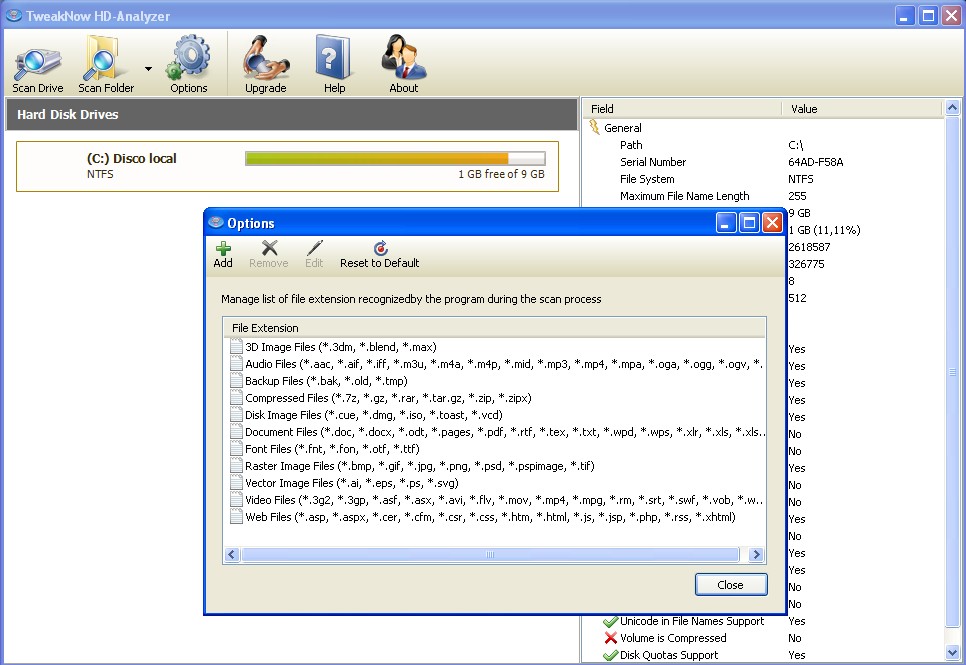966x665 pixels.
Task: Minimize the Options dialog window
Action: tap(726, 222)
